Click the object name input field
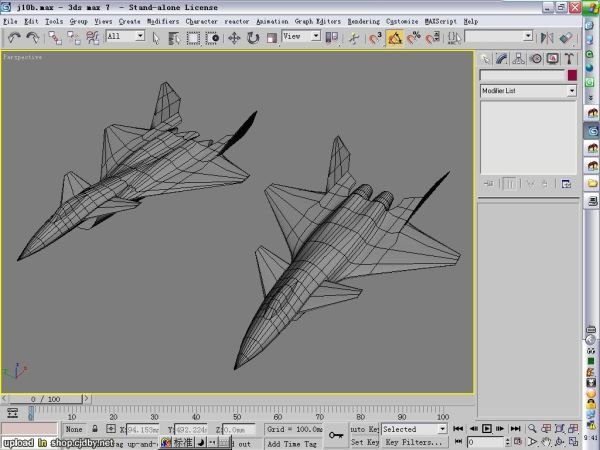 point(522,75)
